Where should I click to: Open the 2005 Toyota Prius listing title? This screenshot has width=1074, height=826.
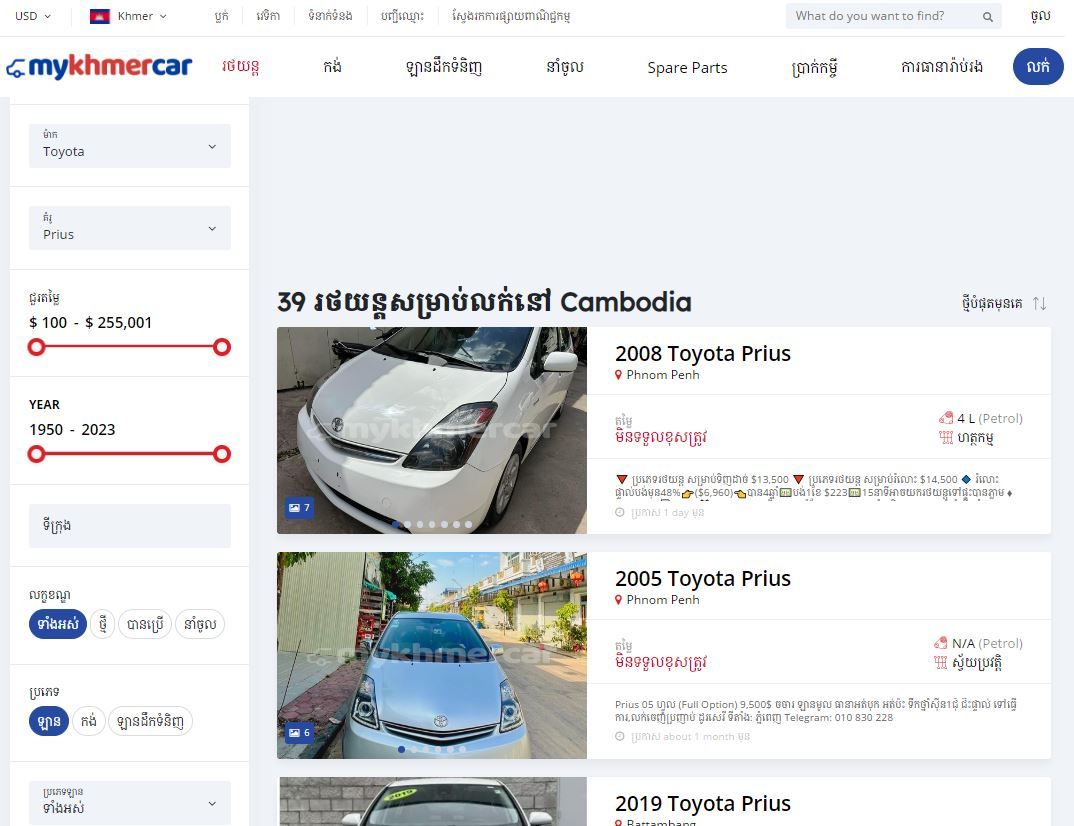[703, 578]
